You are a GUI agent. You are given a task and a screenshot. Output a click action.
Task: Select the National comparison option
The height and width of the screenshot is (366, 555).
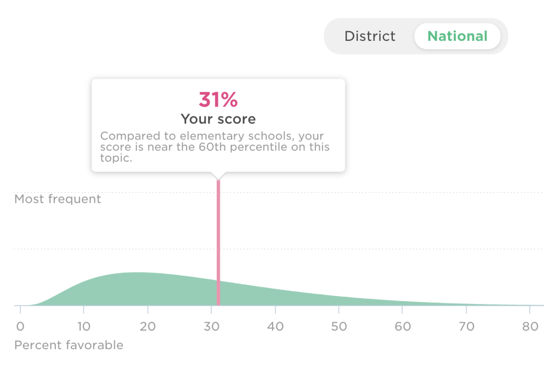pyautogui.click(x=457, y=36)
